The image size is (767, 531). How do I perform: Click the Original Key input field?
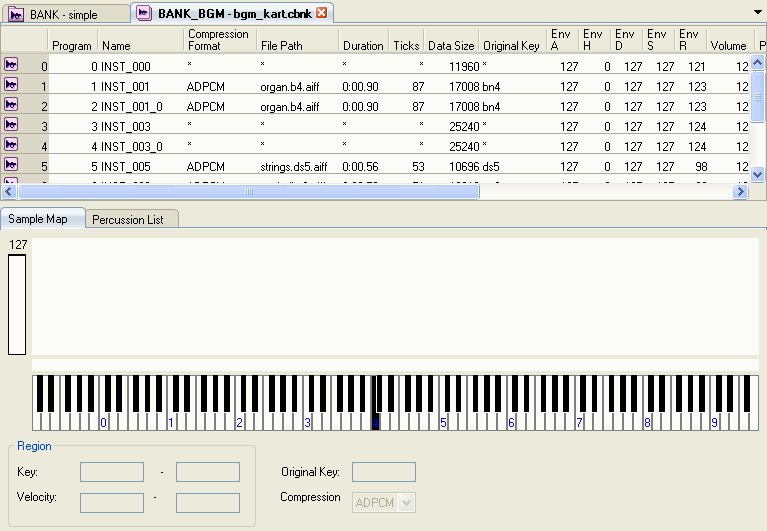(383, 472)
